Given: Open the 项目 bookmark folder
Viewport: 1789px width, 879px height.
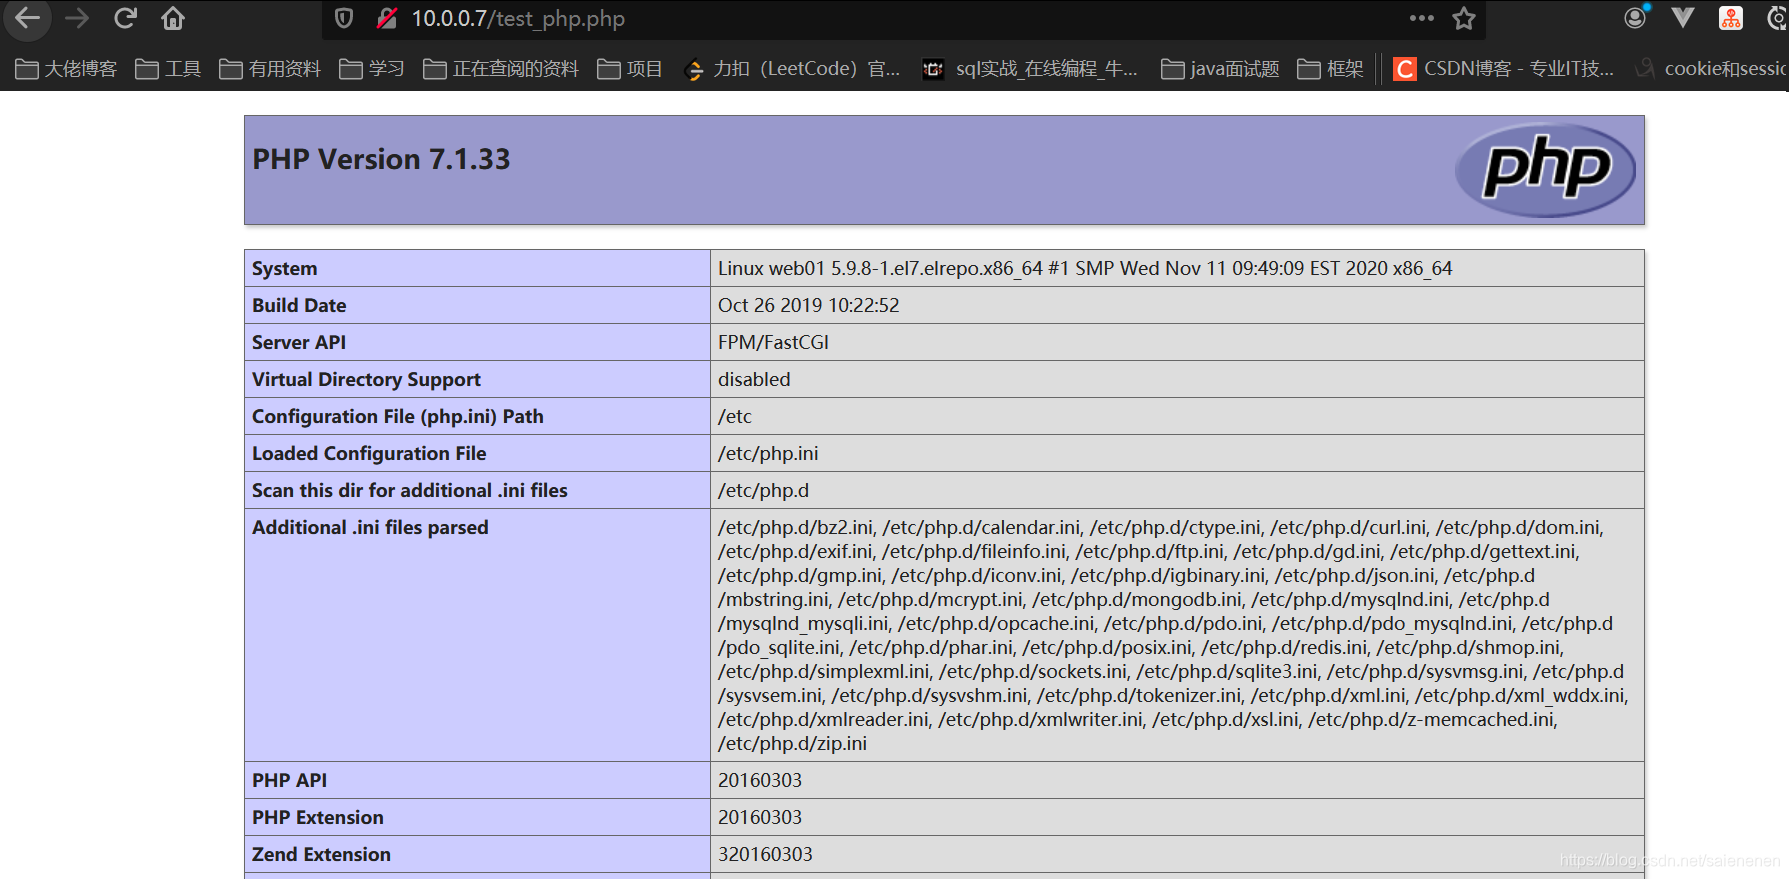Looking at the screenshot, I should click(x=630, y=68).
